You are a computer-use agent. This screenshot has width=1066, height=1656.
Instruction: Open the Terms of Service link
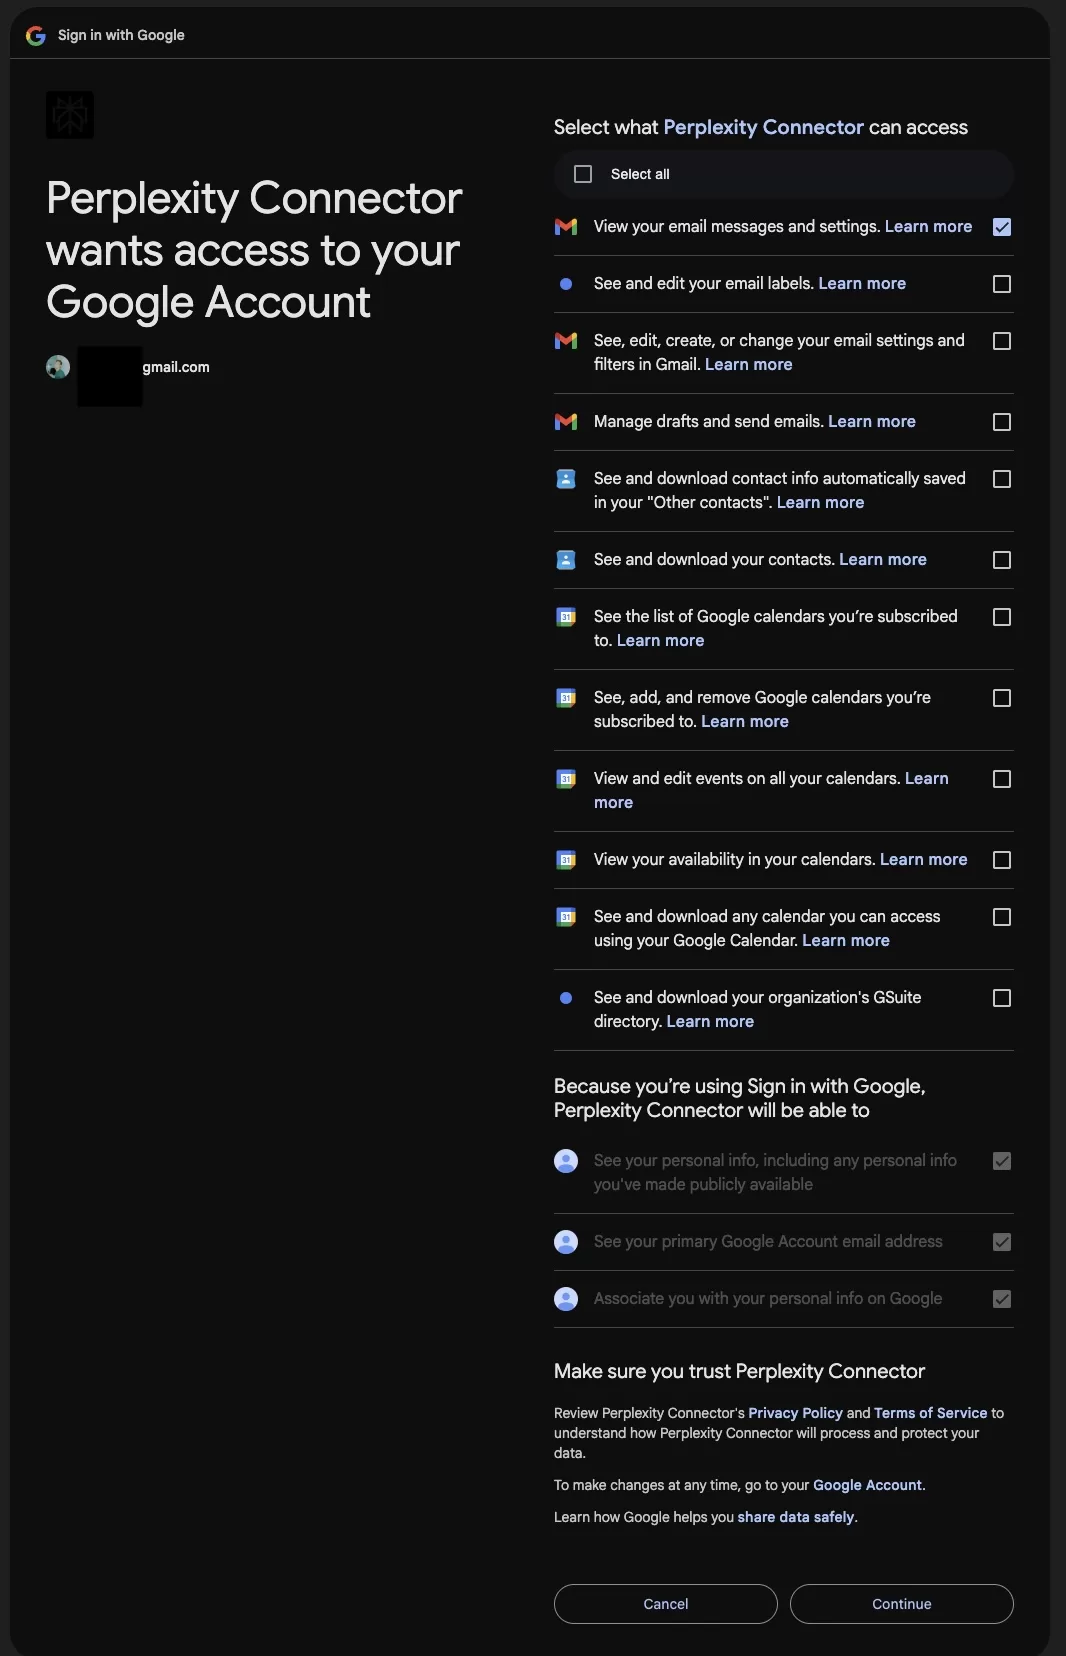930,1413
